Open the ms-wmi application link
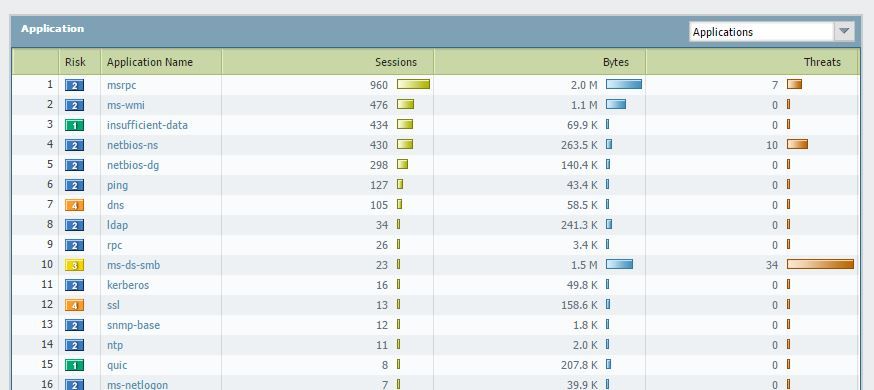Screen dimensions: 874x390 [x=125, y=105]
